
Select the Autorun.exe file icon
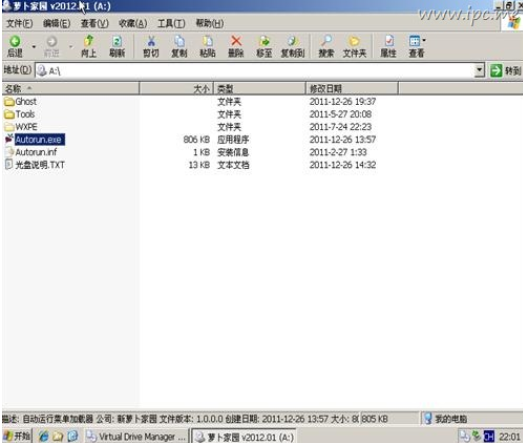pos(9,139)
